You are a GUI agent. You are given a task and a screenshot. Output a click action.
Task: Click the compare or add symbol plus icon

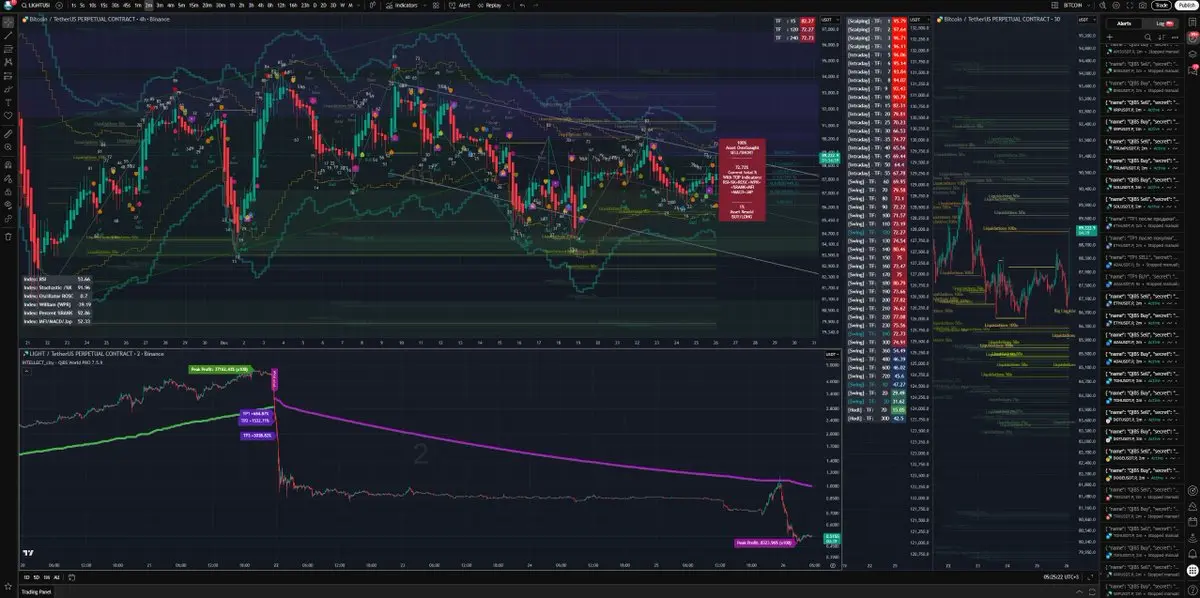[60, 5]
